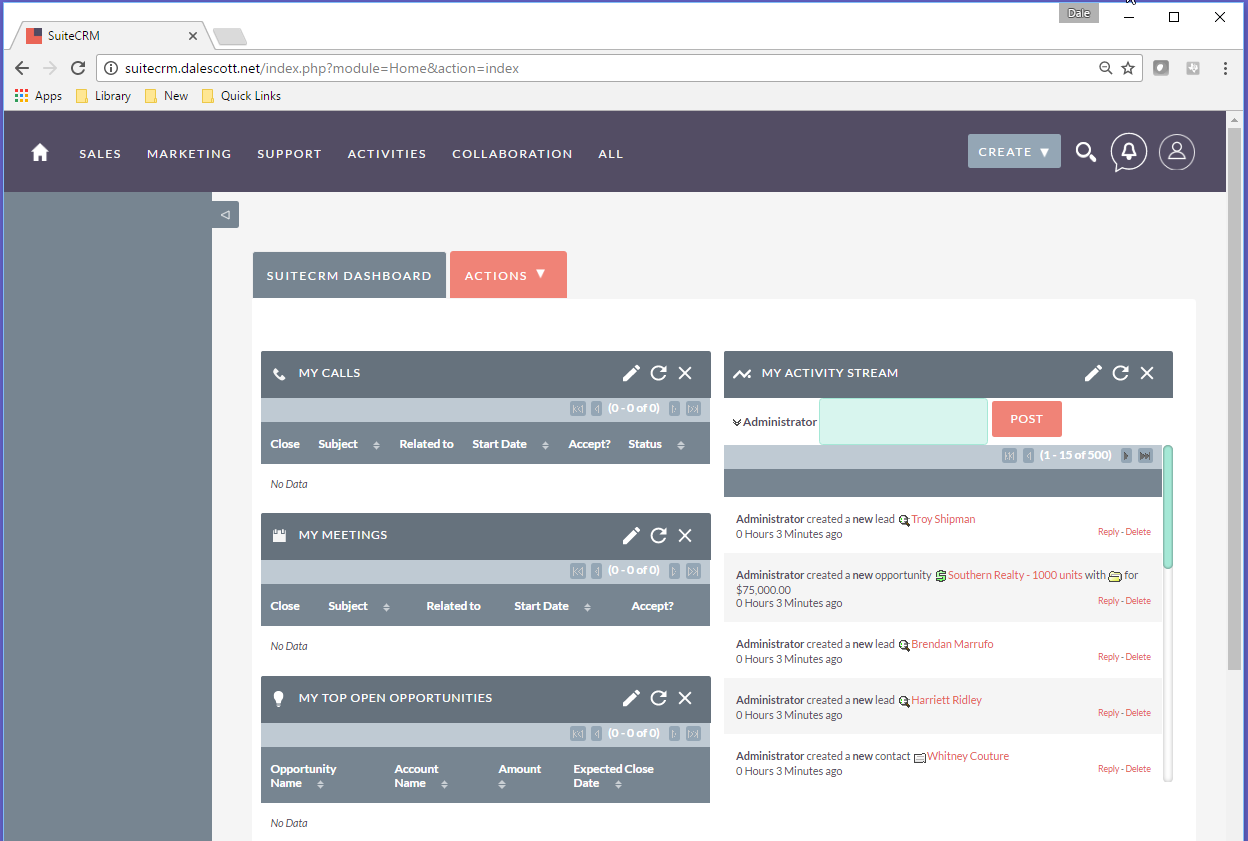Viewport: 1248px width, 841px height.
Task: Open the Marketing menu
Action: [x=189, y=154]
